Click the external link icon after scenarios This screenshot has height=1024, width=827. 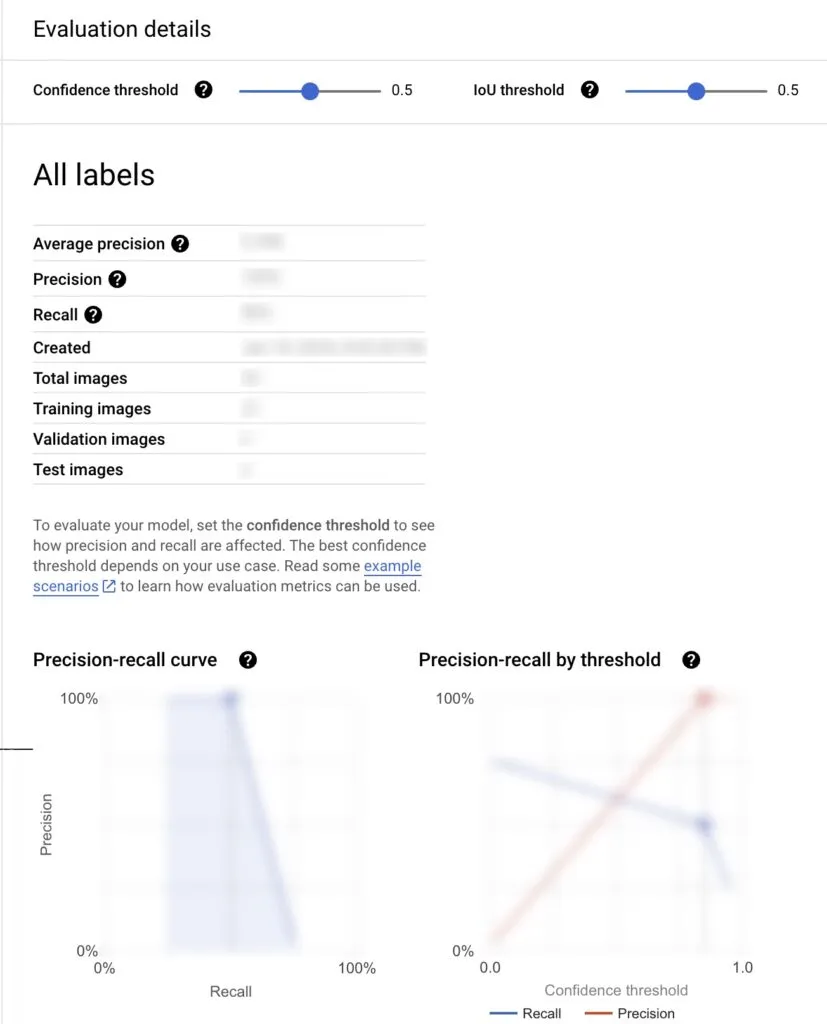tap(109, 586)
